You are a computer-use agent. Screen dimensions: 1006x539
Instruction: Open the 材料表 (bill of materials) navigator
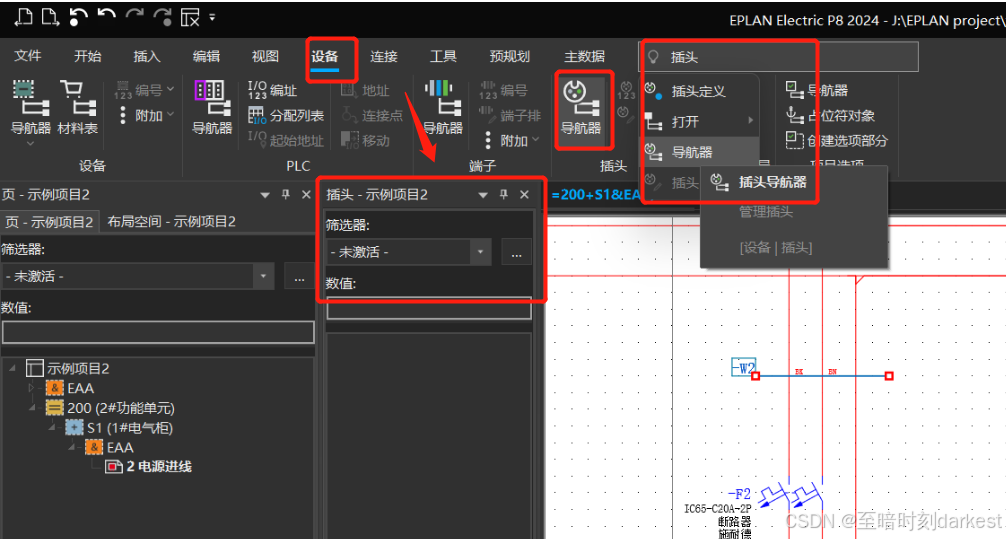pos(77,107)
